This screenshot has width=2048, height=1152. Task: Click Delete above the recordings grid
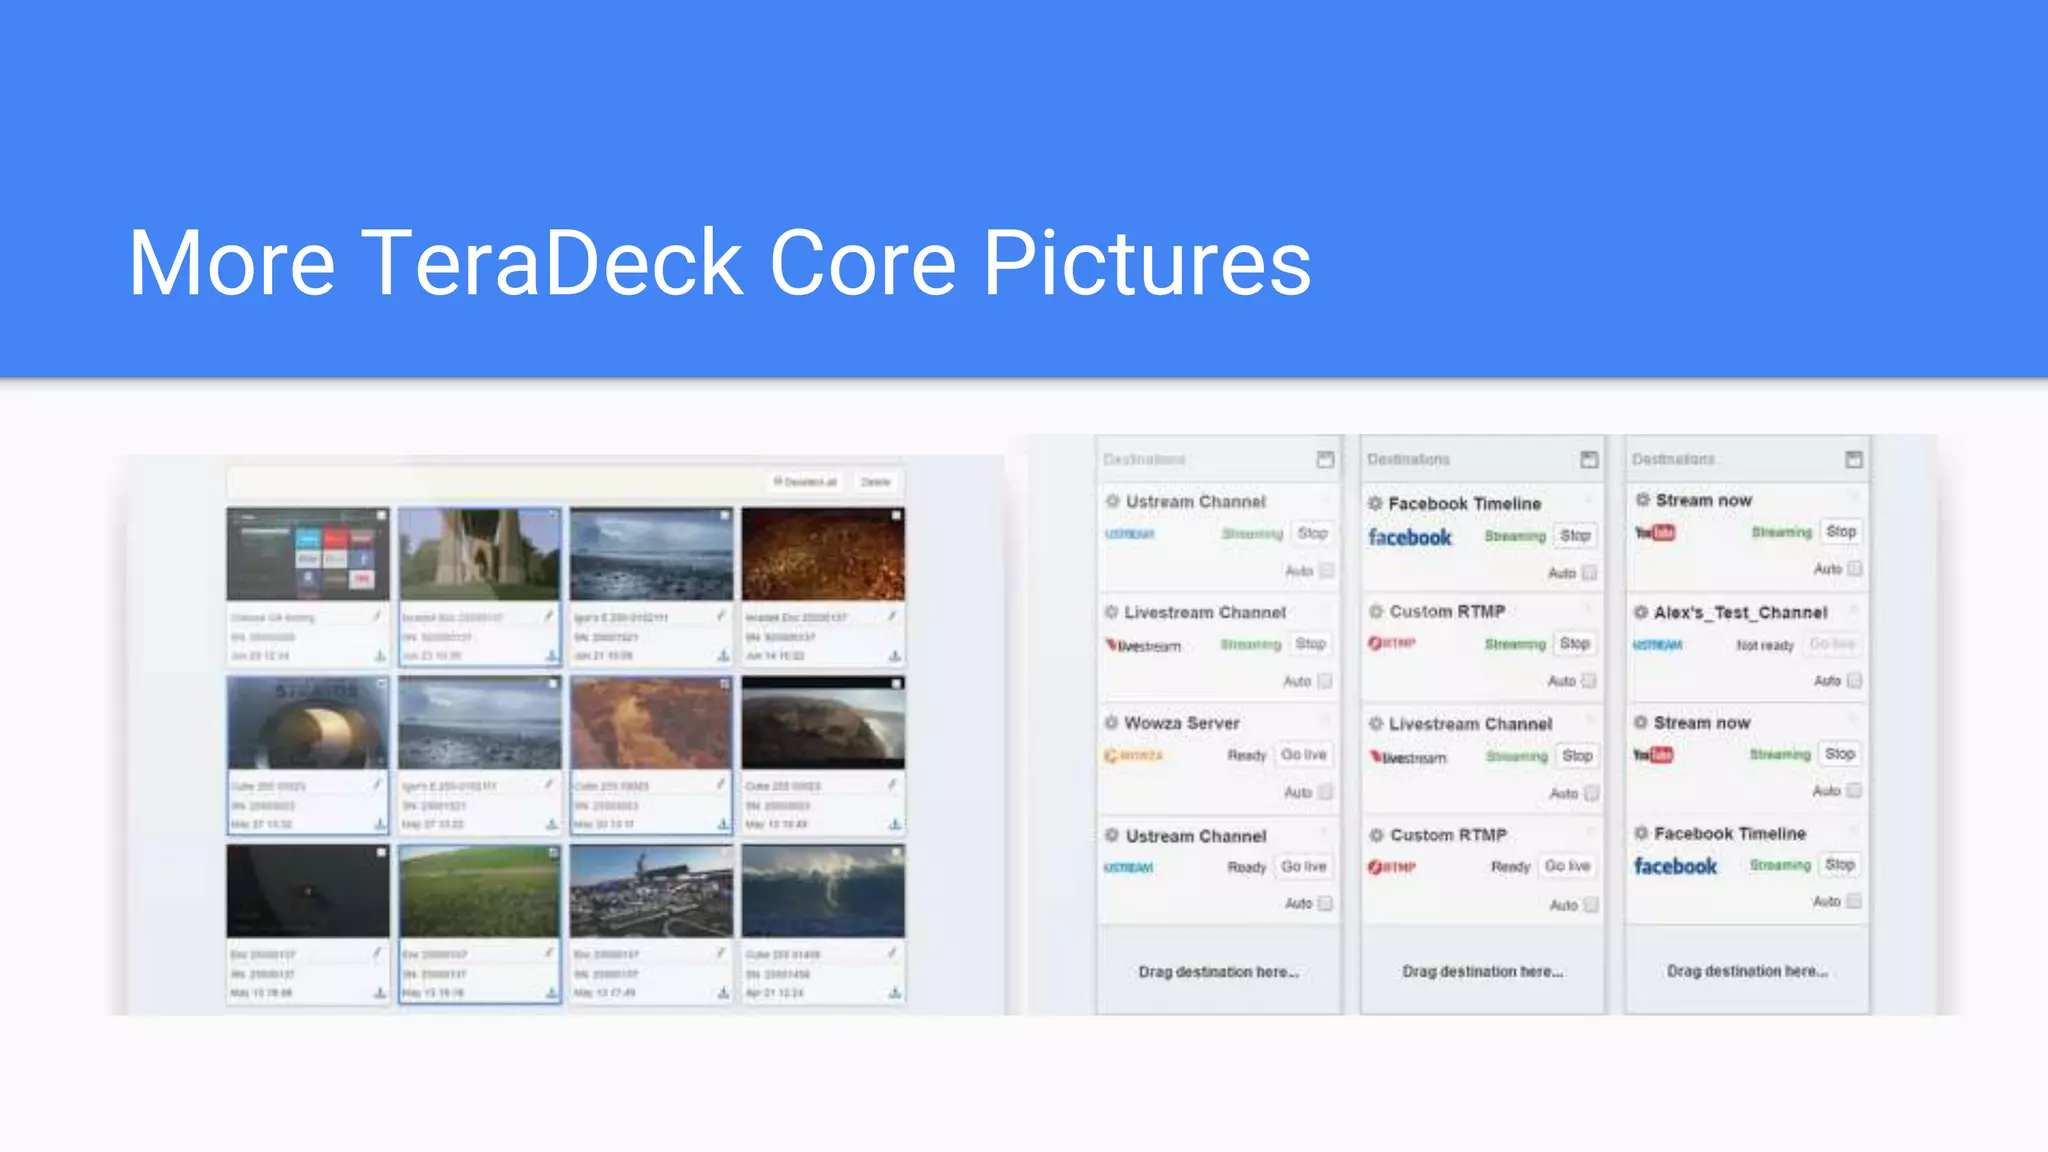tap(875, 482)
